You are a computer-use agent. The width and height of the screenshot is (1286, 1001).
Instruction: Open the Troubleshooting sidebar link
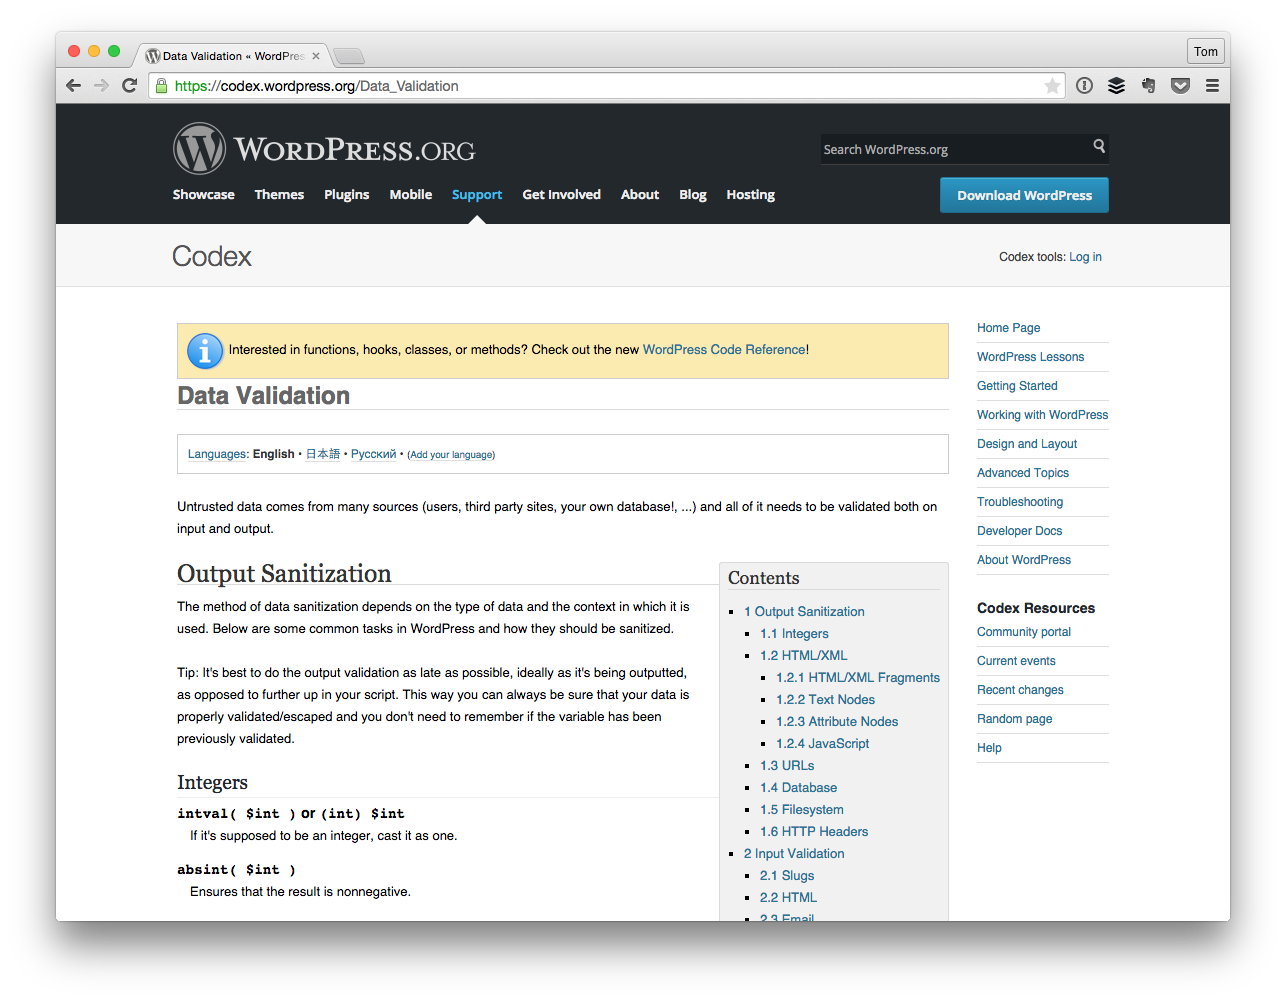tap(1020, 502)
